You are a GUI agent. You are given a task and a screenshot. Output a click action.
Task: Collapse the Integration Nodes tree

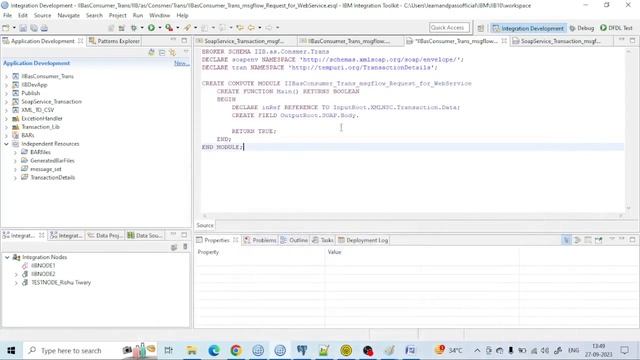click(7, 257)
